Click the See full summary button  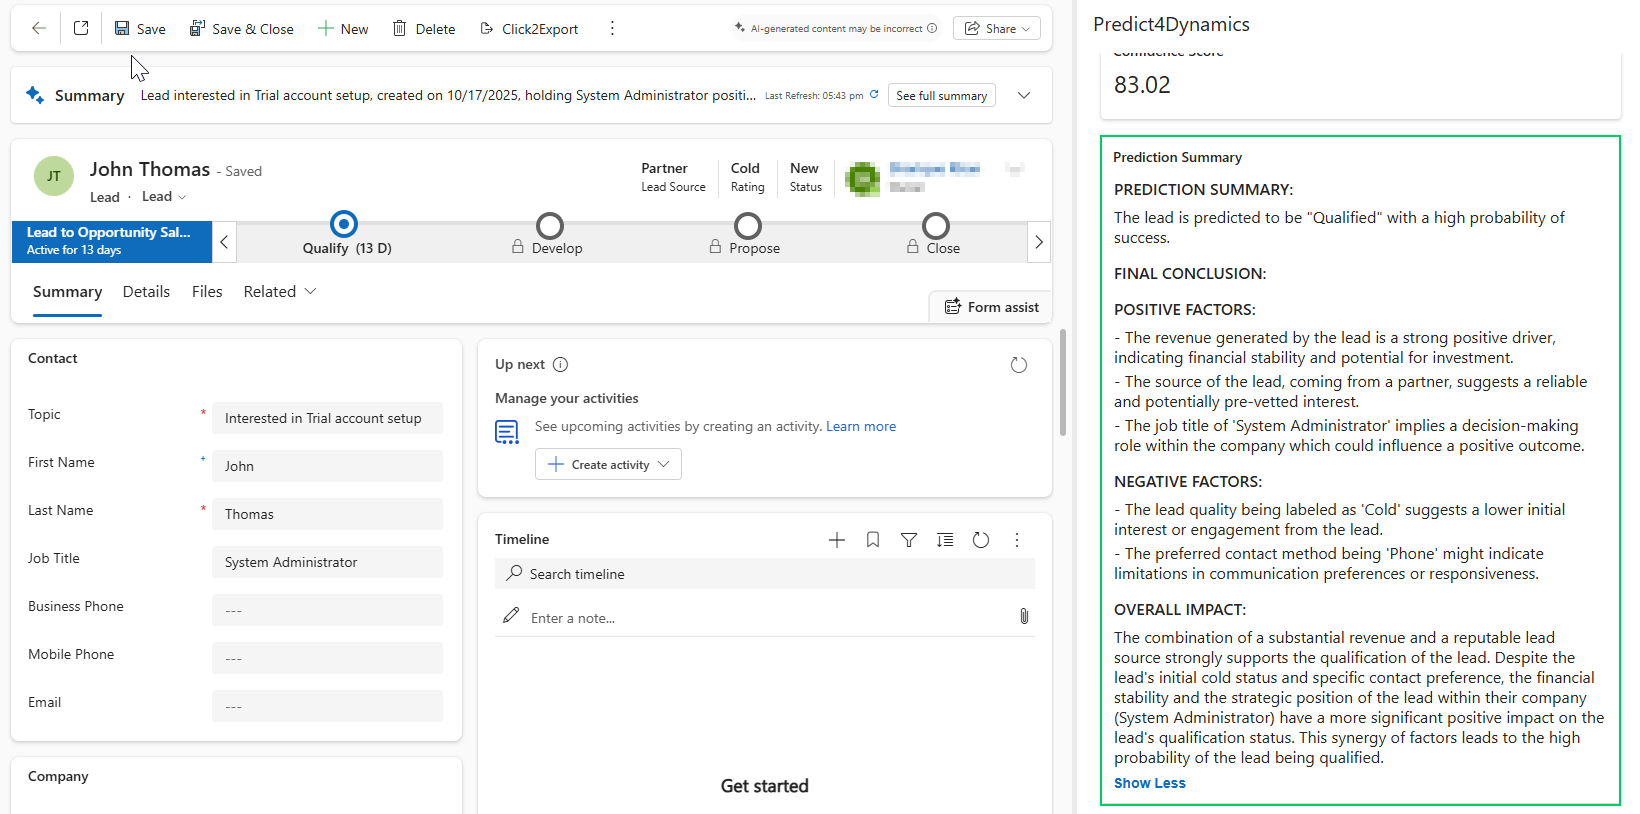coord(941,96)
